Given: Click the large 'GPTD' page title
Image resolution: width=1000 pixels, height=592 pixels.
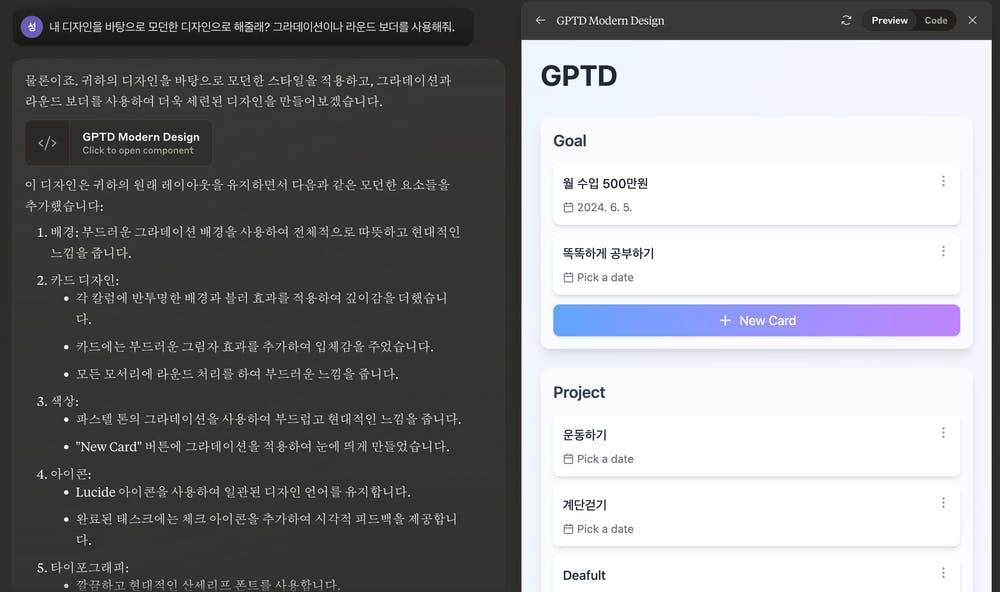Looking at the screenshot, I should click(x=579, y=76).
